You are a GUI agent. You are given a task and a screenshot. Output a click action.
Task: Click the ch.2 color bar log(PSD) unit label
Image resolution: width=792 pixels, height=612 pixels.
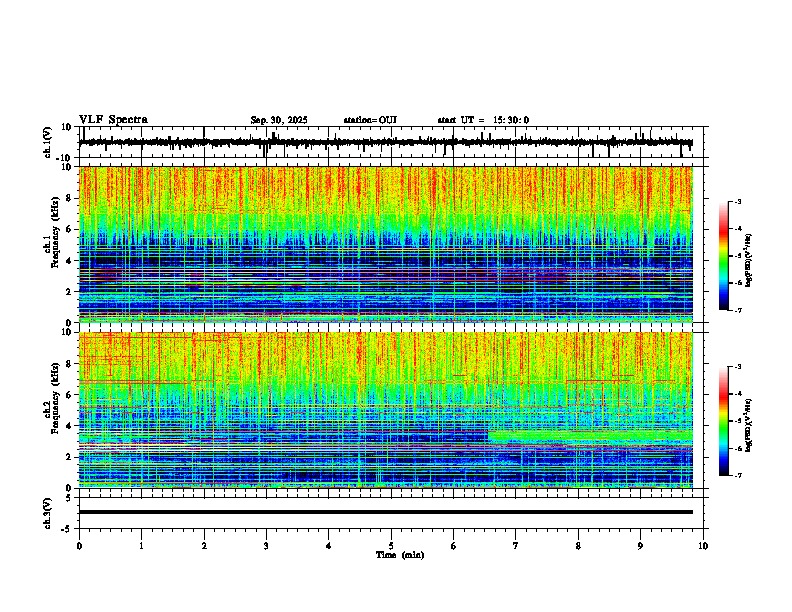[748, 425]
